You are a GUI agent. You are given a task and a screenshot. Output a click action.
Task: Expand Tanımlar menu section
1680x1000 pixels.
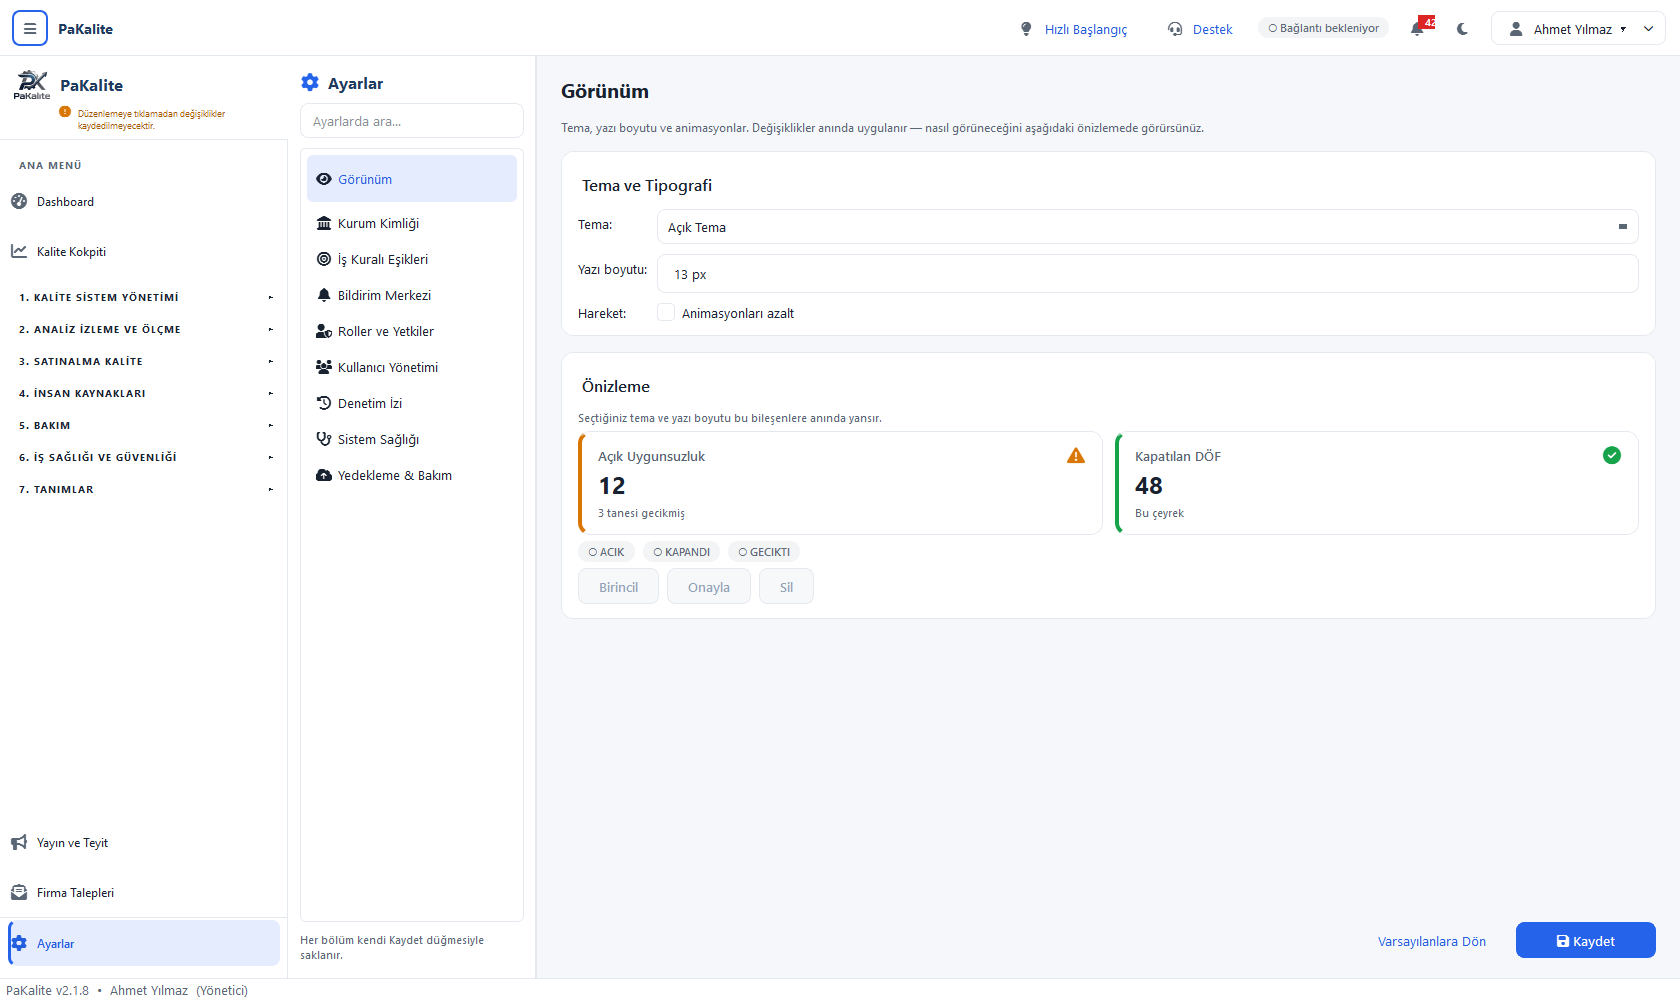[x=145, y=489]
